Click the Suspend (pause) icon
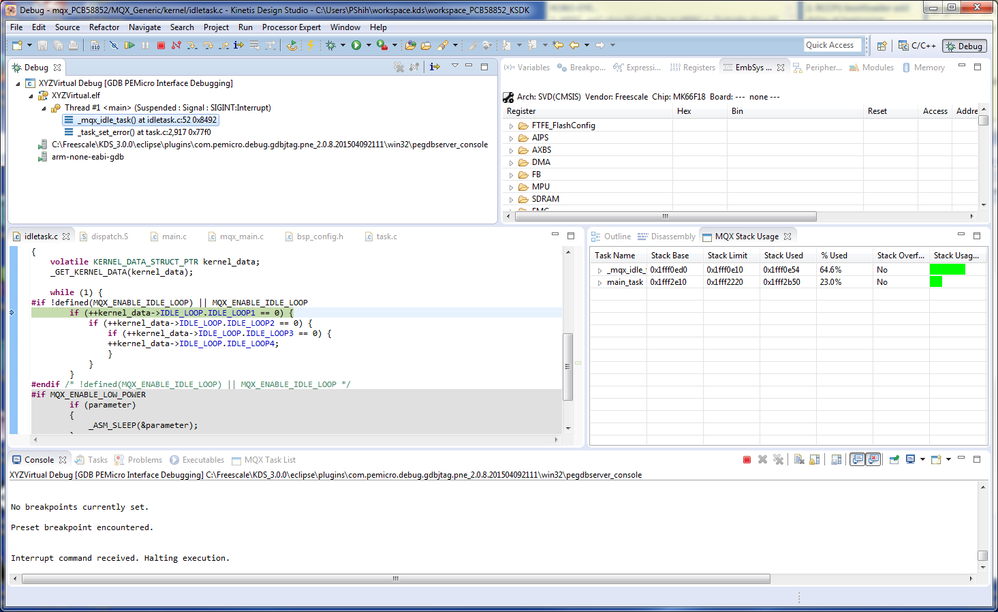The height and width of the screenshot is (612, 998). (x=146, y=45)
